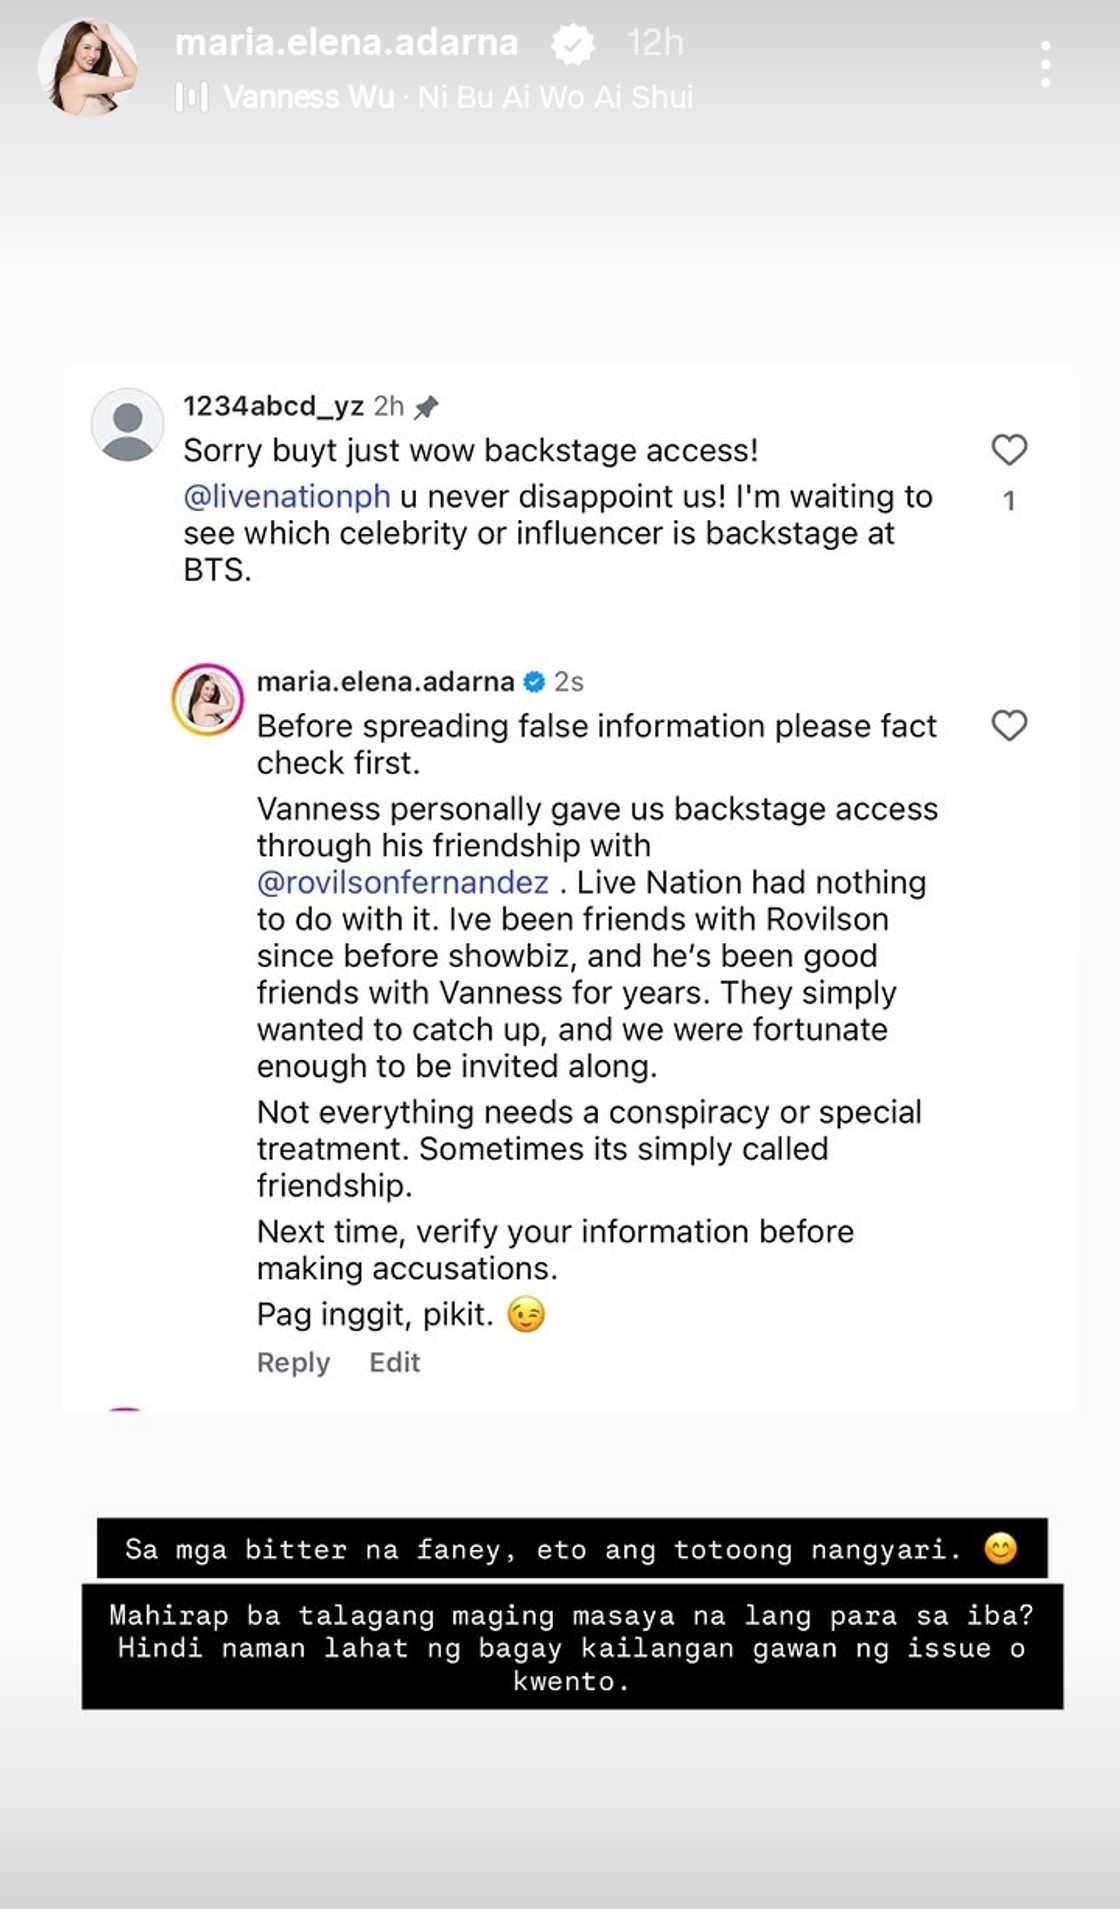Open the 1234abcd_yz username
This screenshot has width=1120, height=1909.
coord(273,406)
